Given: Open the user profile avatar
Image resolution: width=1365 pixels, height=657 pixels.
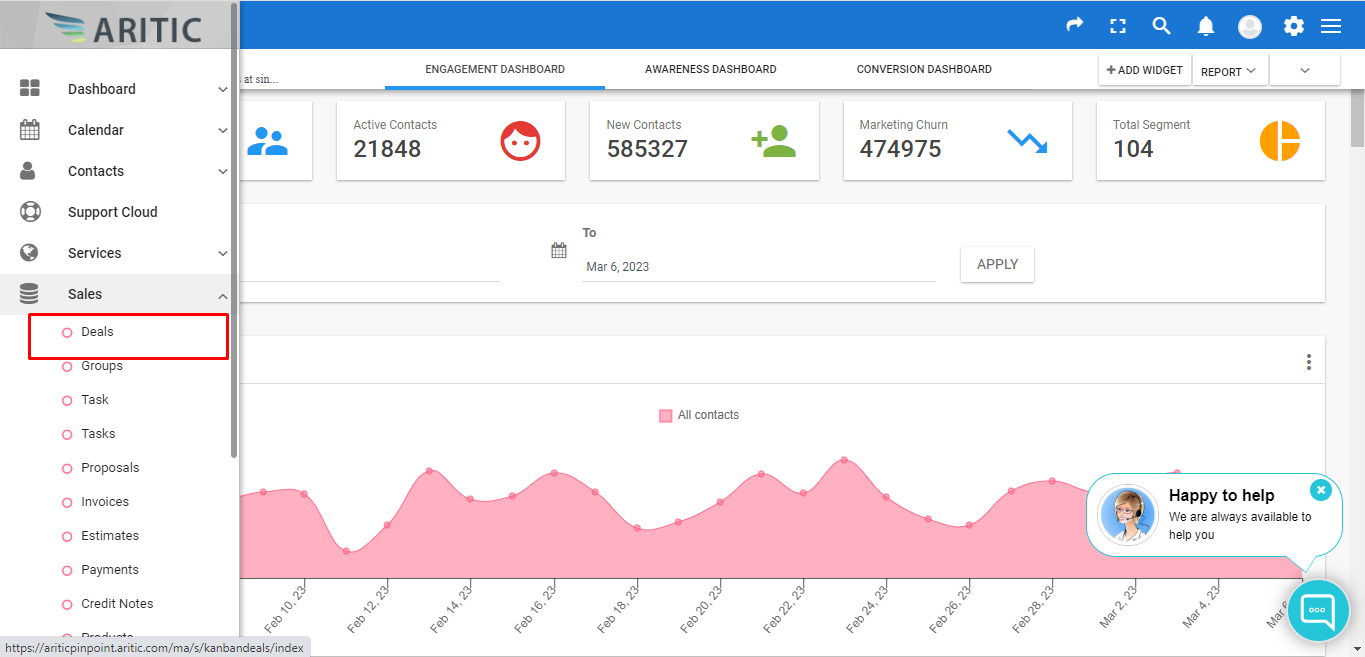Looking at the screenshot, I should [1250, 27].
